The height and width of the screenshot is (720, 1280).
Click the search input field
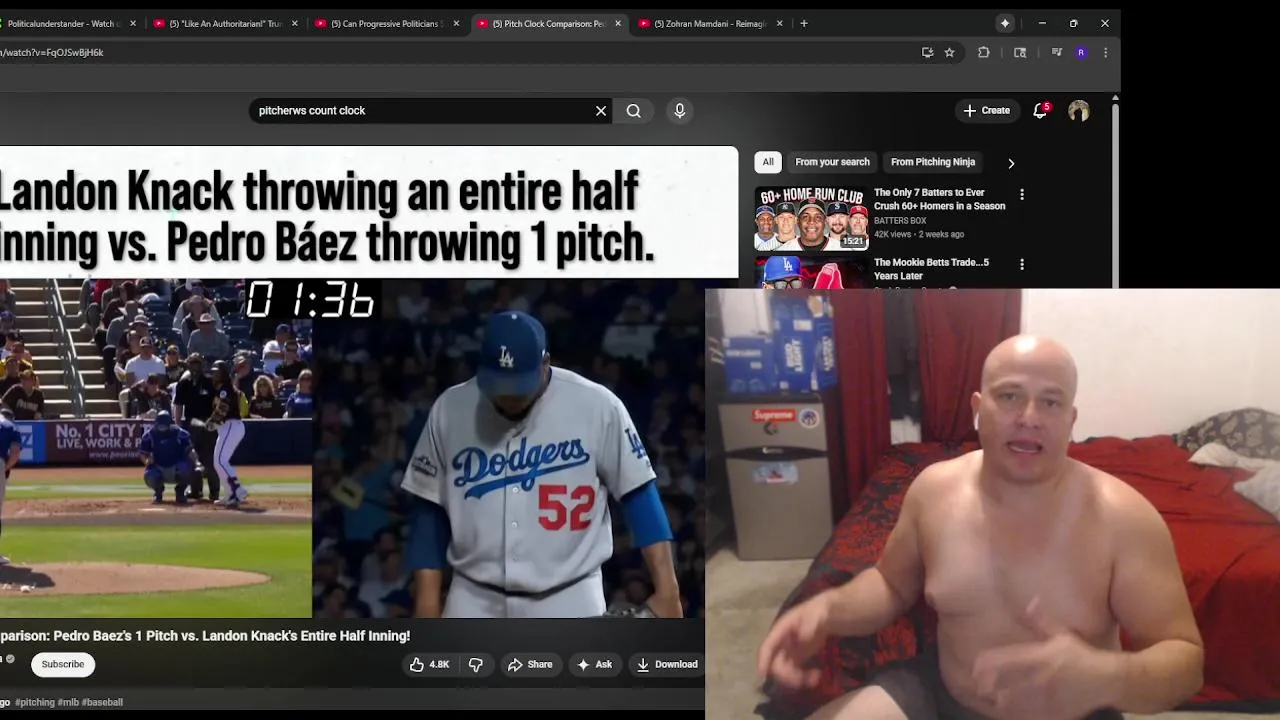click(422, 111)
